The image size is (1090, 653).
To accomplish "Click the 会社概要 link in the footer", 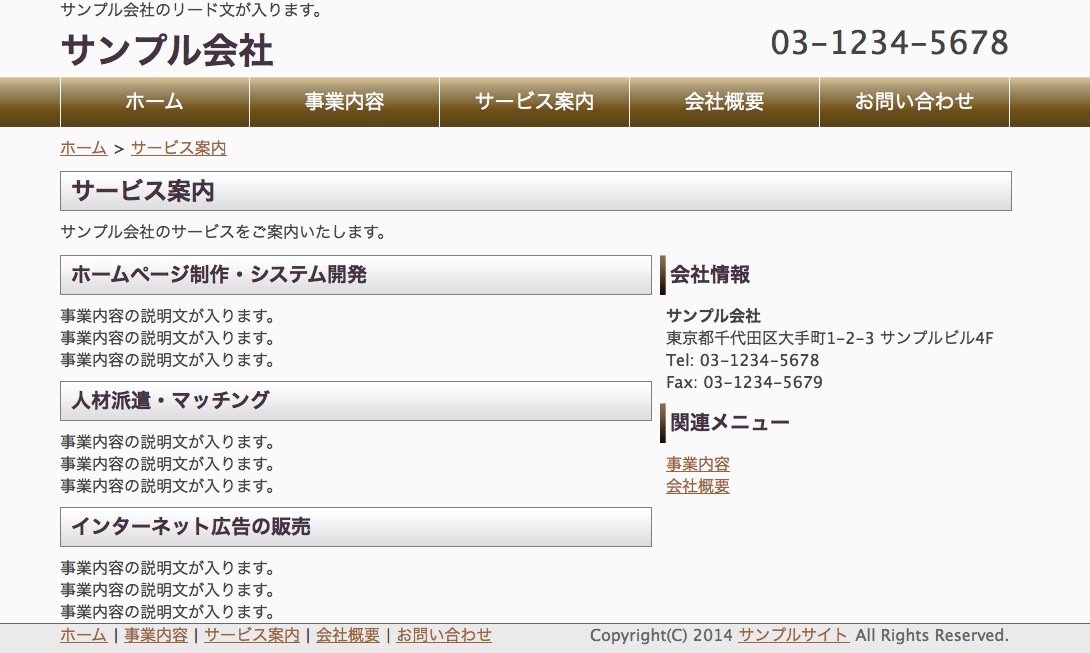I will coord(348,635).
